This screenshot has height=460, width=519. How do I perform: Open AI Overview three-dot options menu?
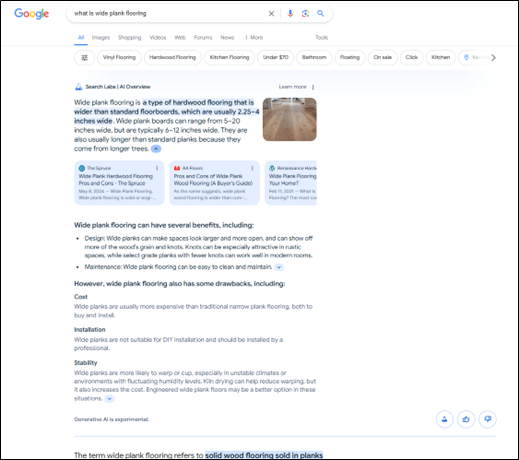[313, 87]
